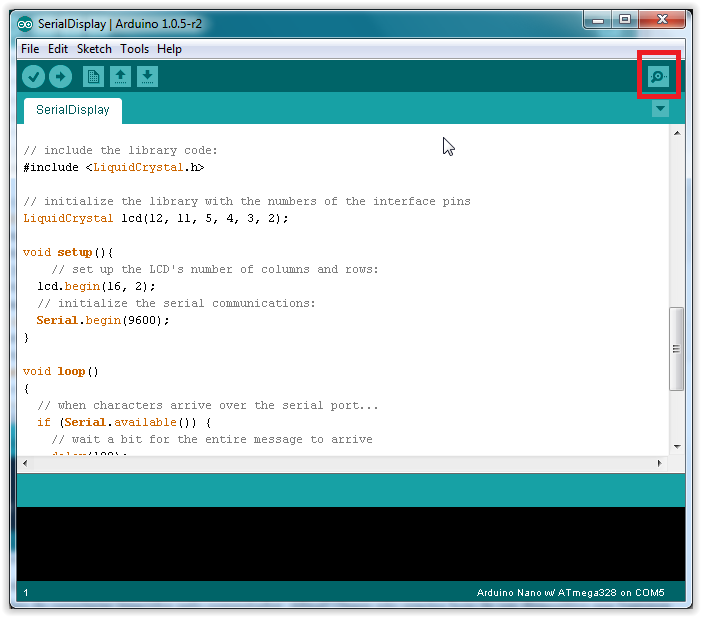Open the Tools menu
Screen dimensions: 701x617
point(134,49)
